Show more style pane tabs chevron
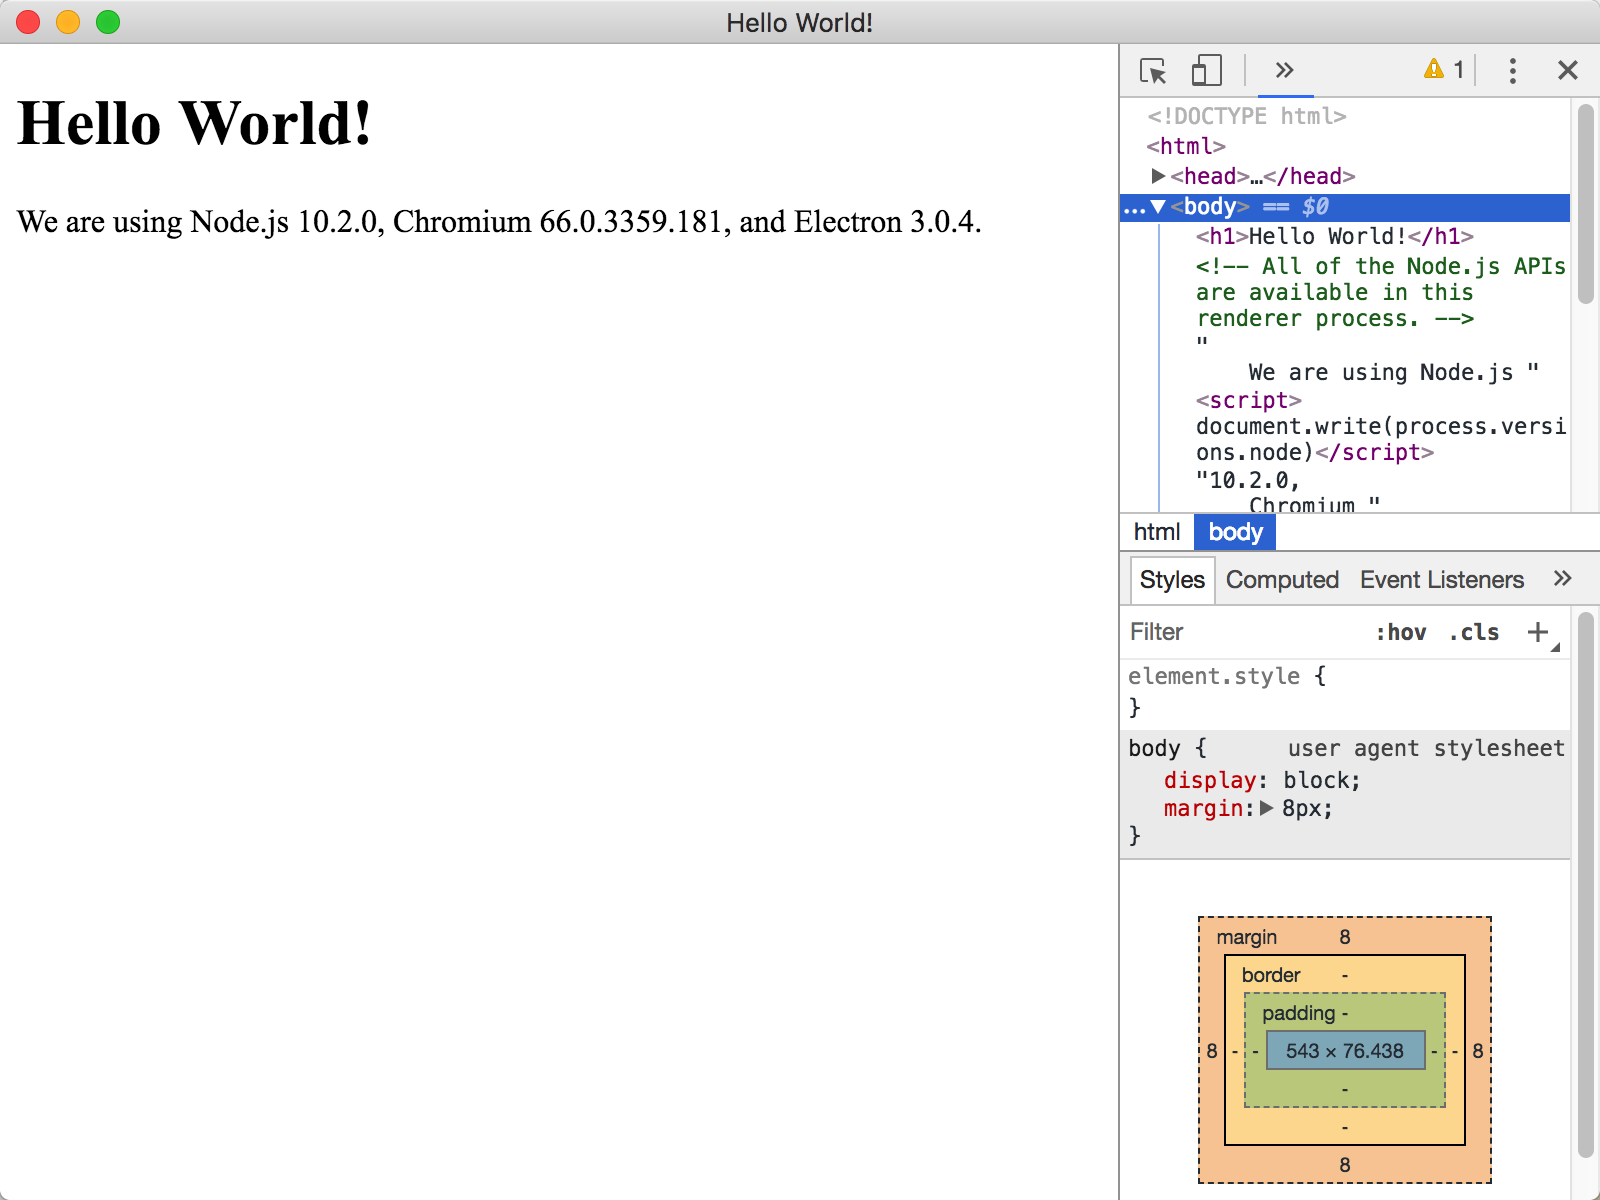This screenshot has width=1600, height=1200. coord(1562,579)
